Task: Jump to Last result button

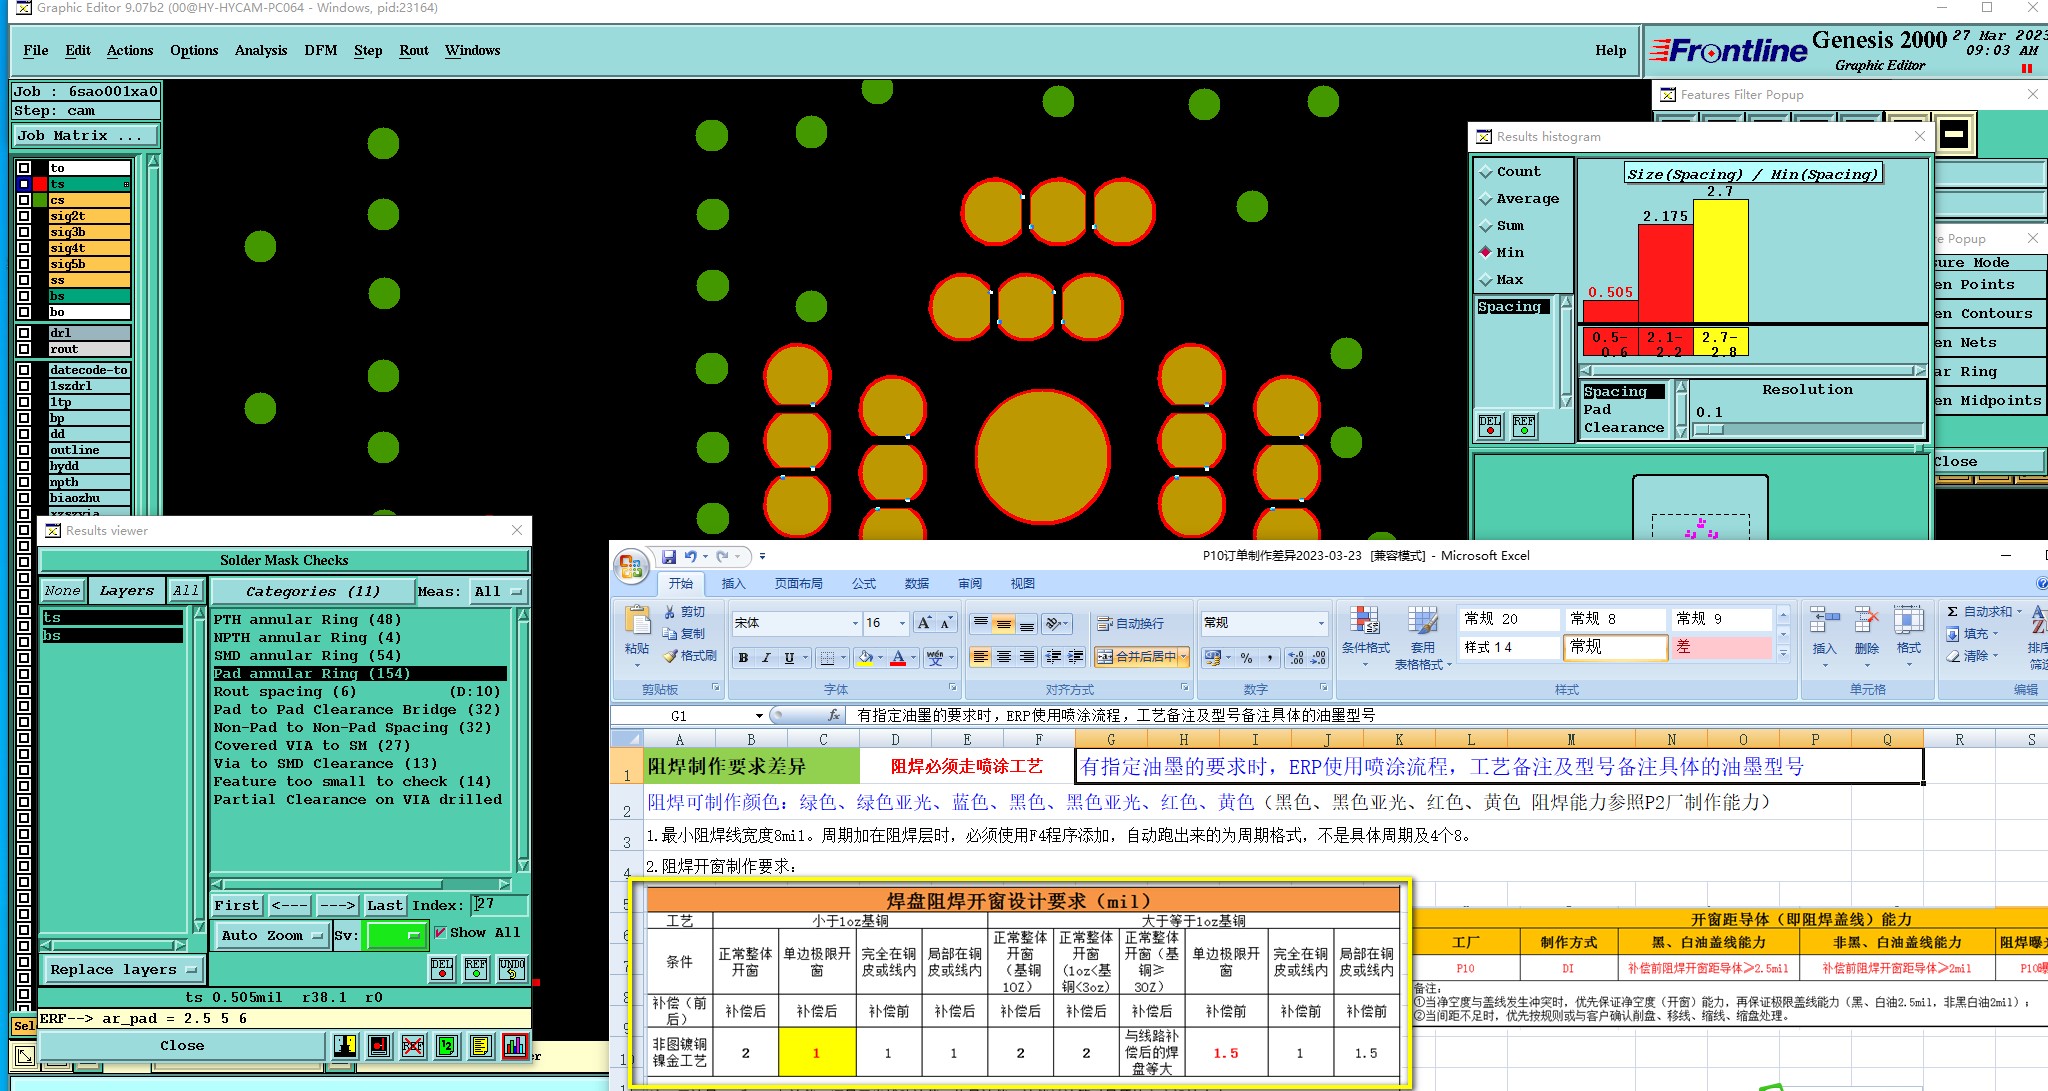Action: pyautogui.click(x=384, y=905)
